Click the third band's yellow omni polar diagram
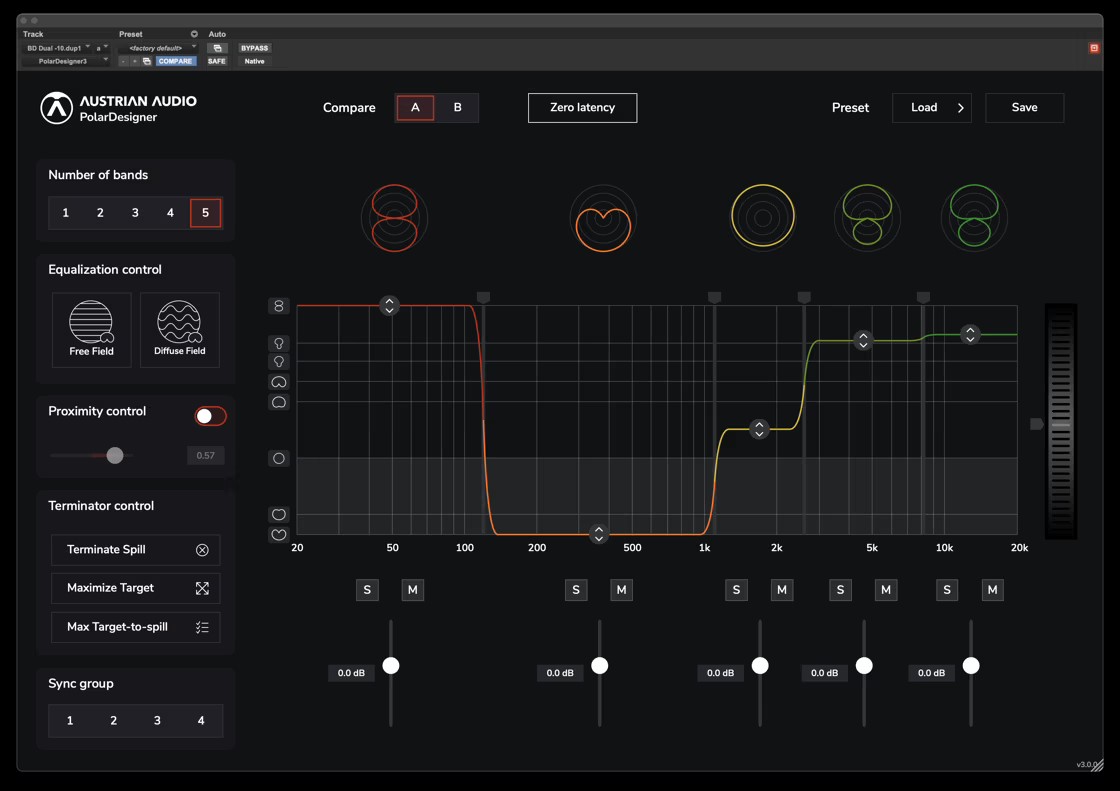The width and height of the screenshot is (1120, 791). [763, 216]
